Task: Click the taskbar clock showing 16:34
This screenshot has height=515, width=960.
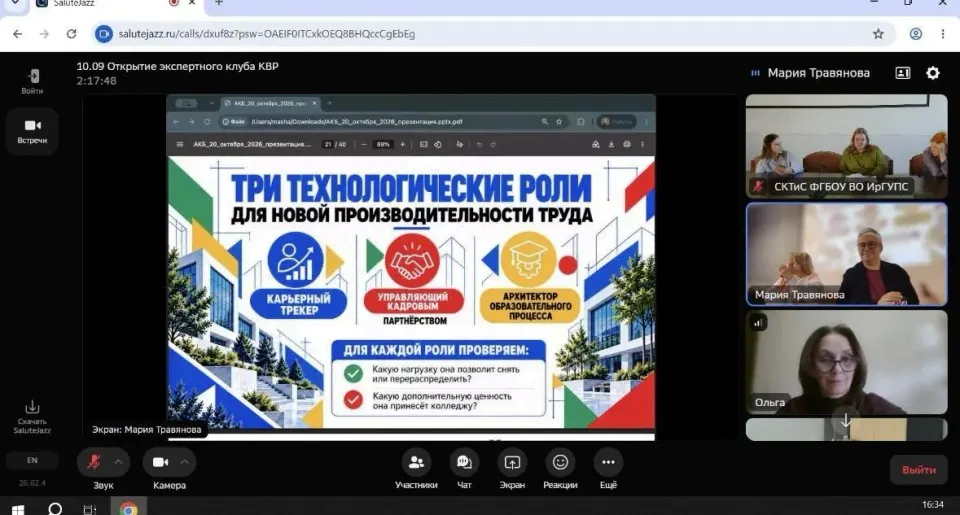Action: point(933,505)
